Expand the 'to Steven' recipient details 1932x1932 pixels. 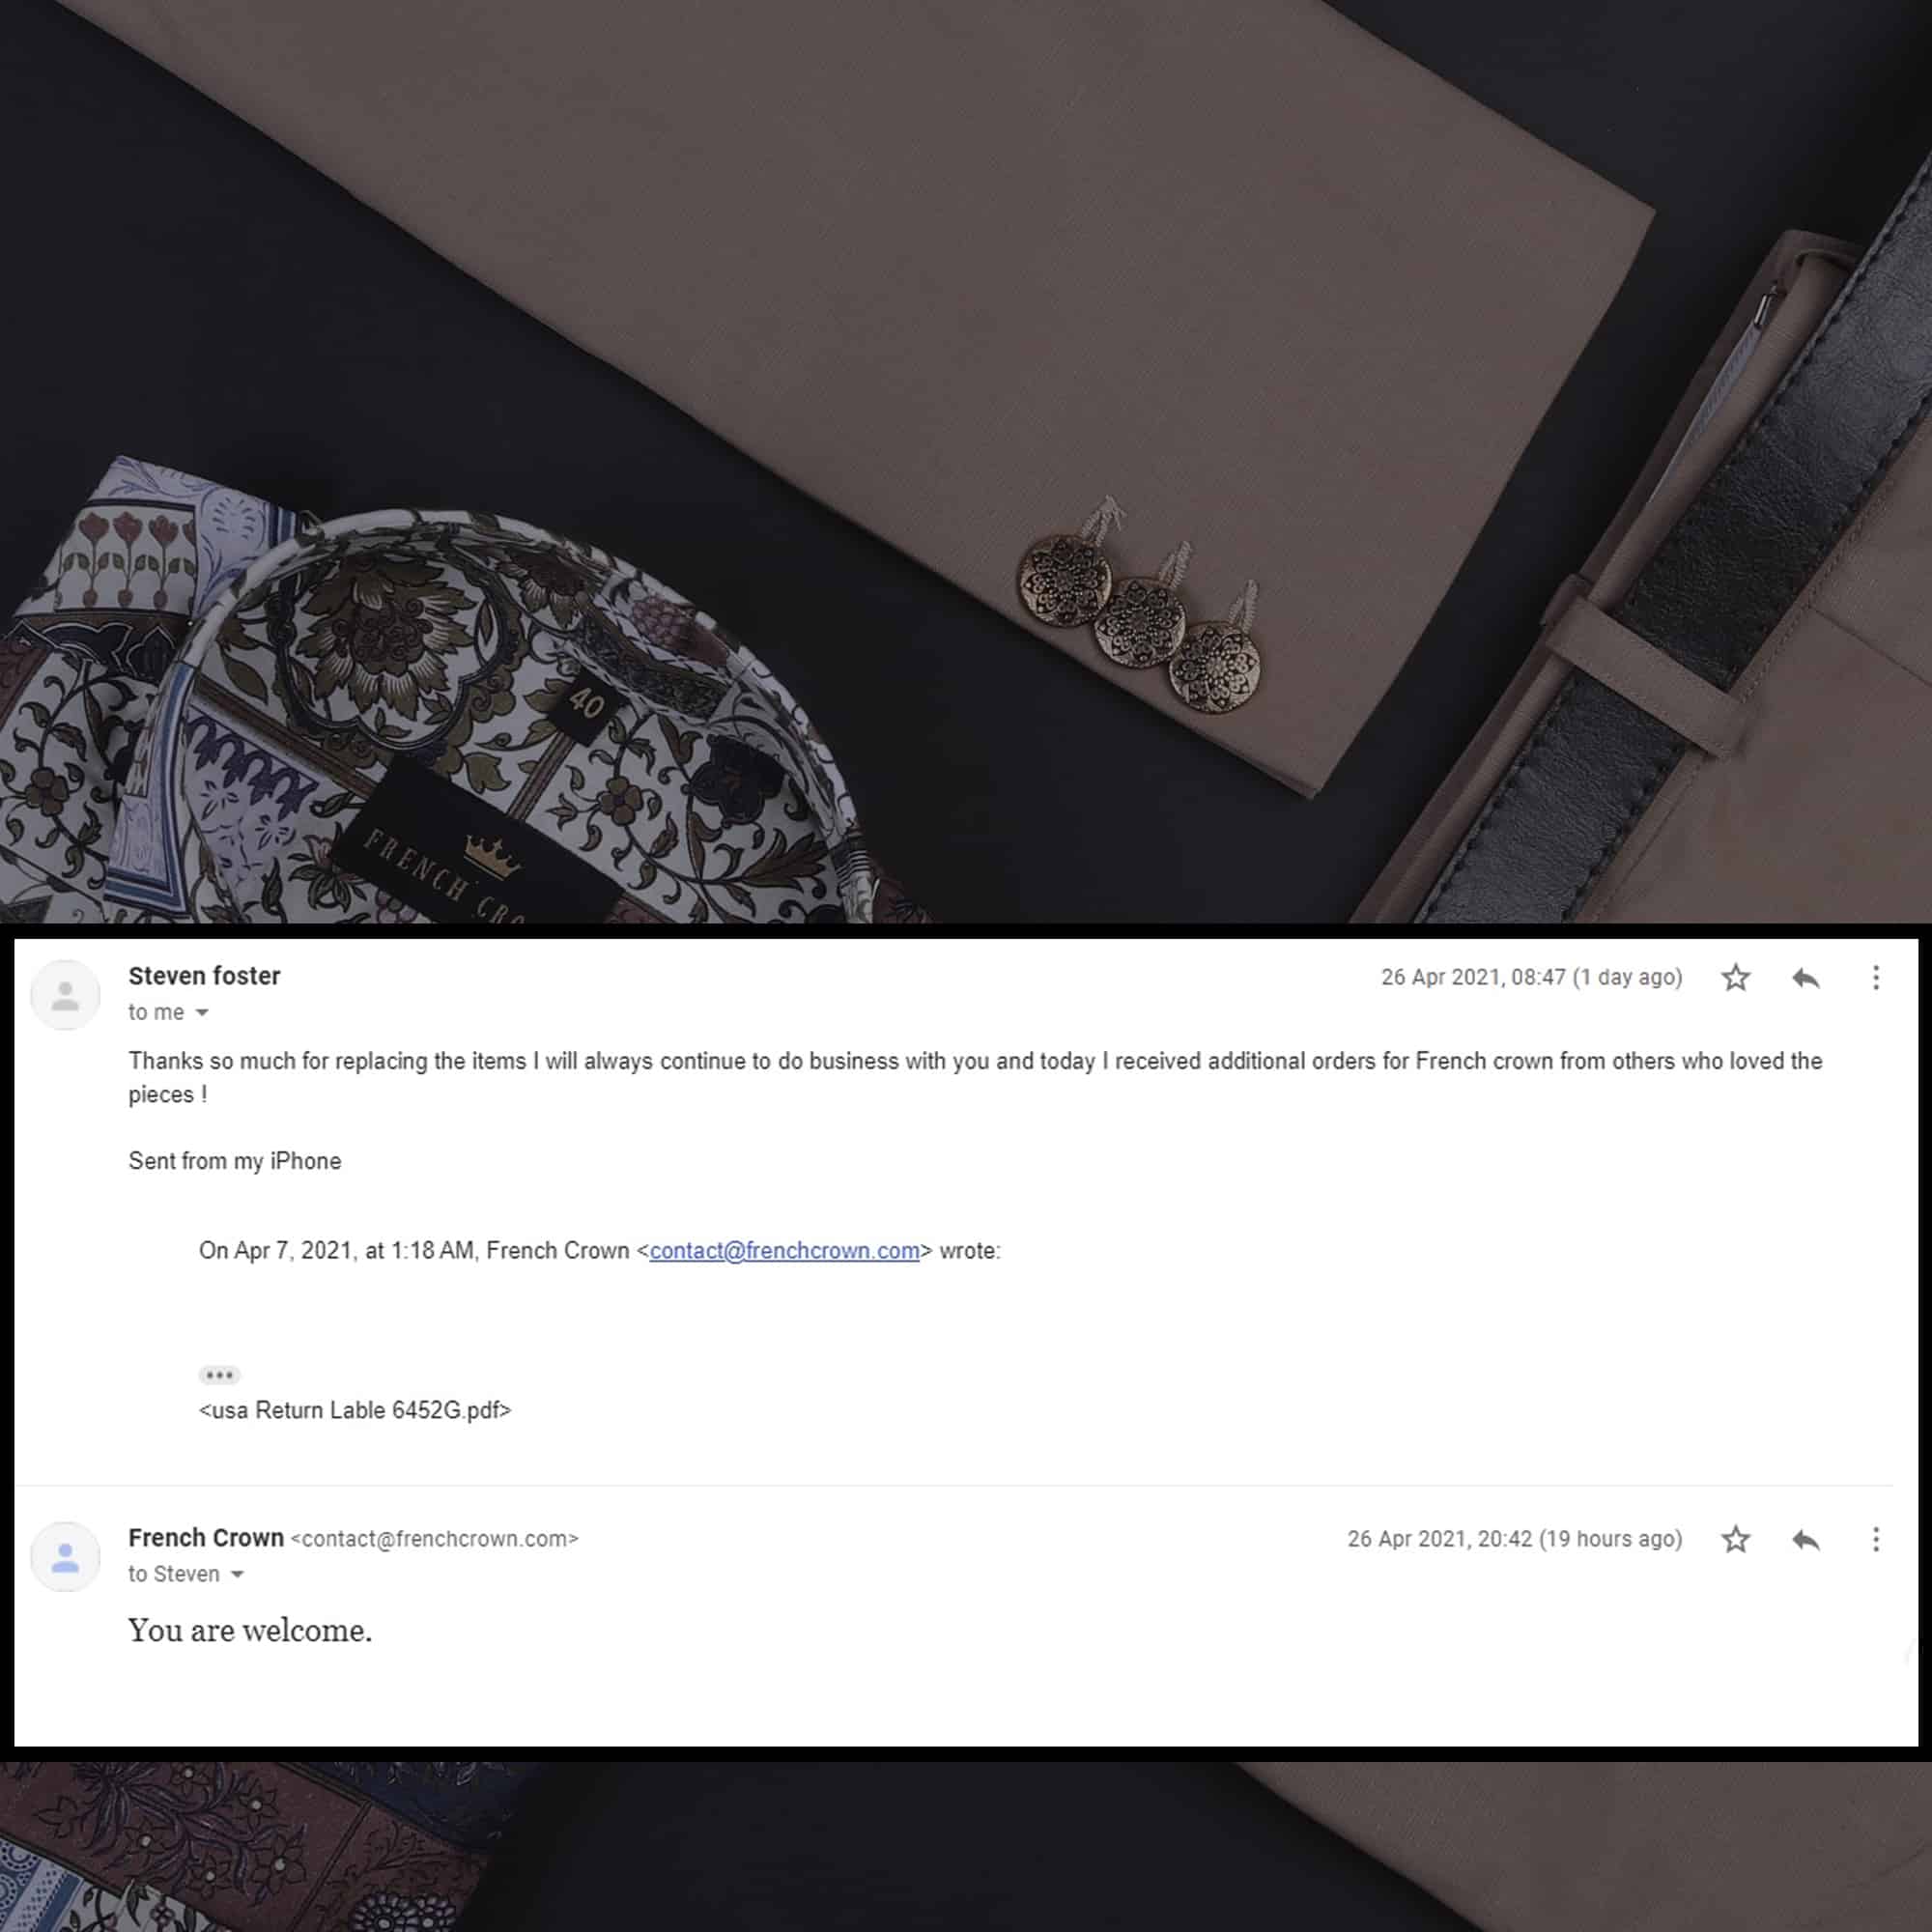[x=237, y=1575]
